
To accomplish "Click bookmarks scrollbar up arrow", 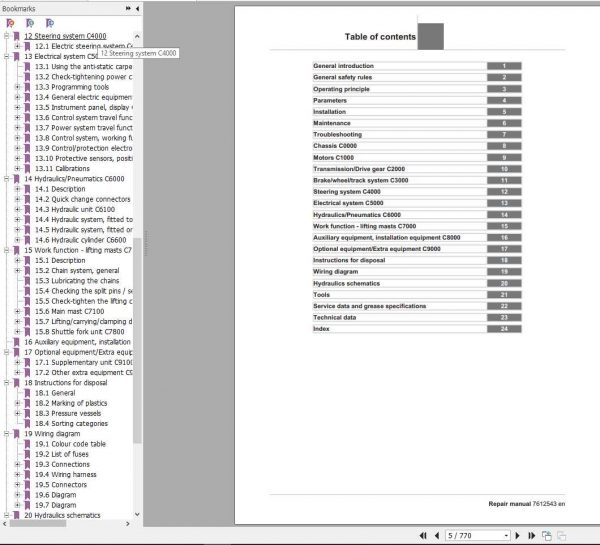I will [x=137, y=36].
